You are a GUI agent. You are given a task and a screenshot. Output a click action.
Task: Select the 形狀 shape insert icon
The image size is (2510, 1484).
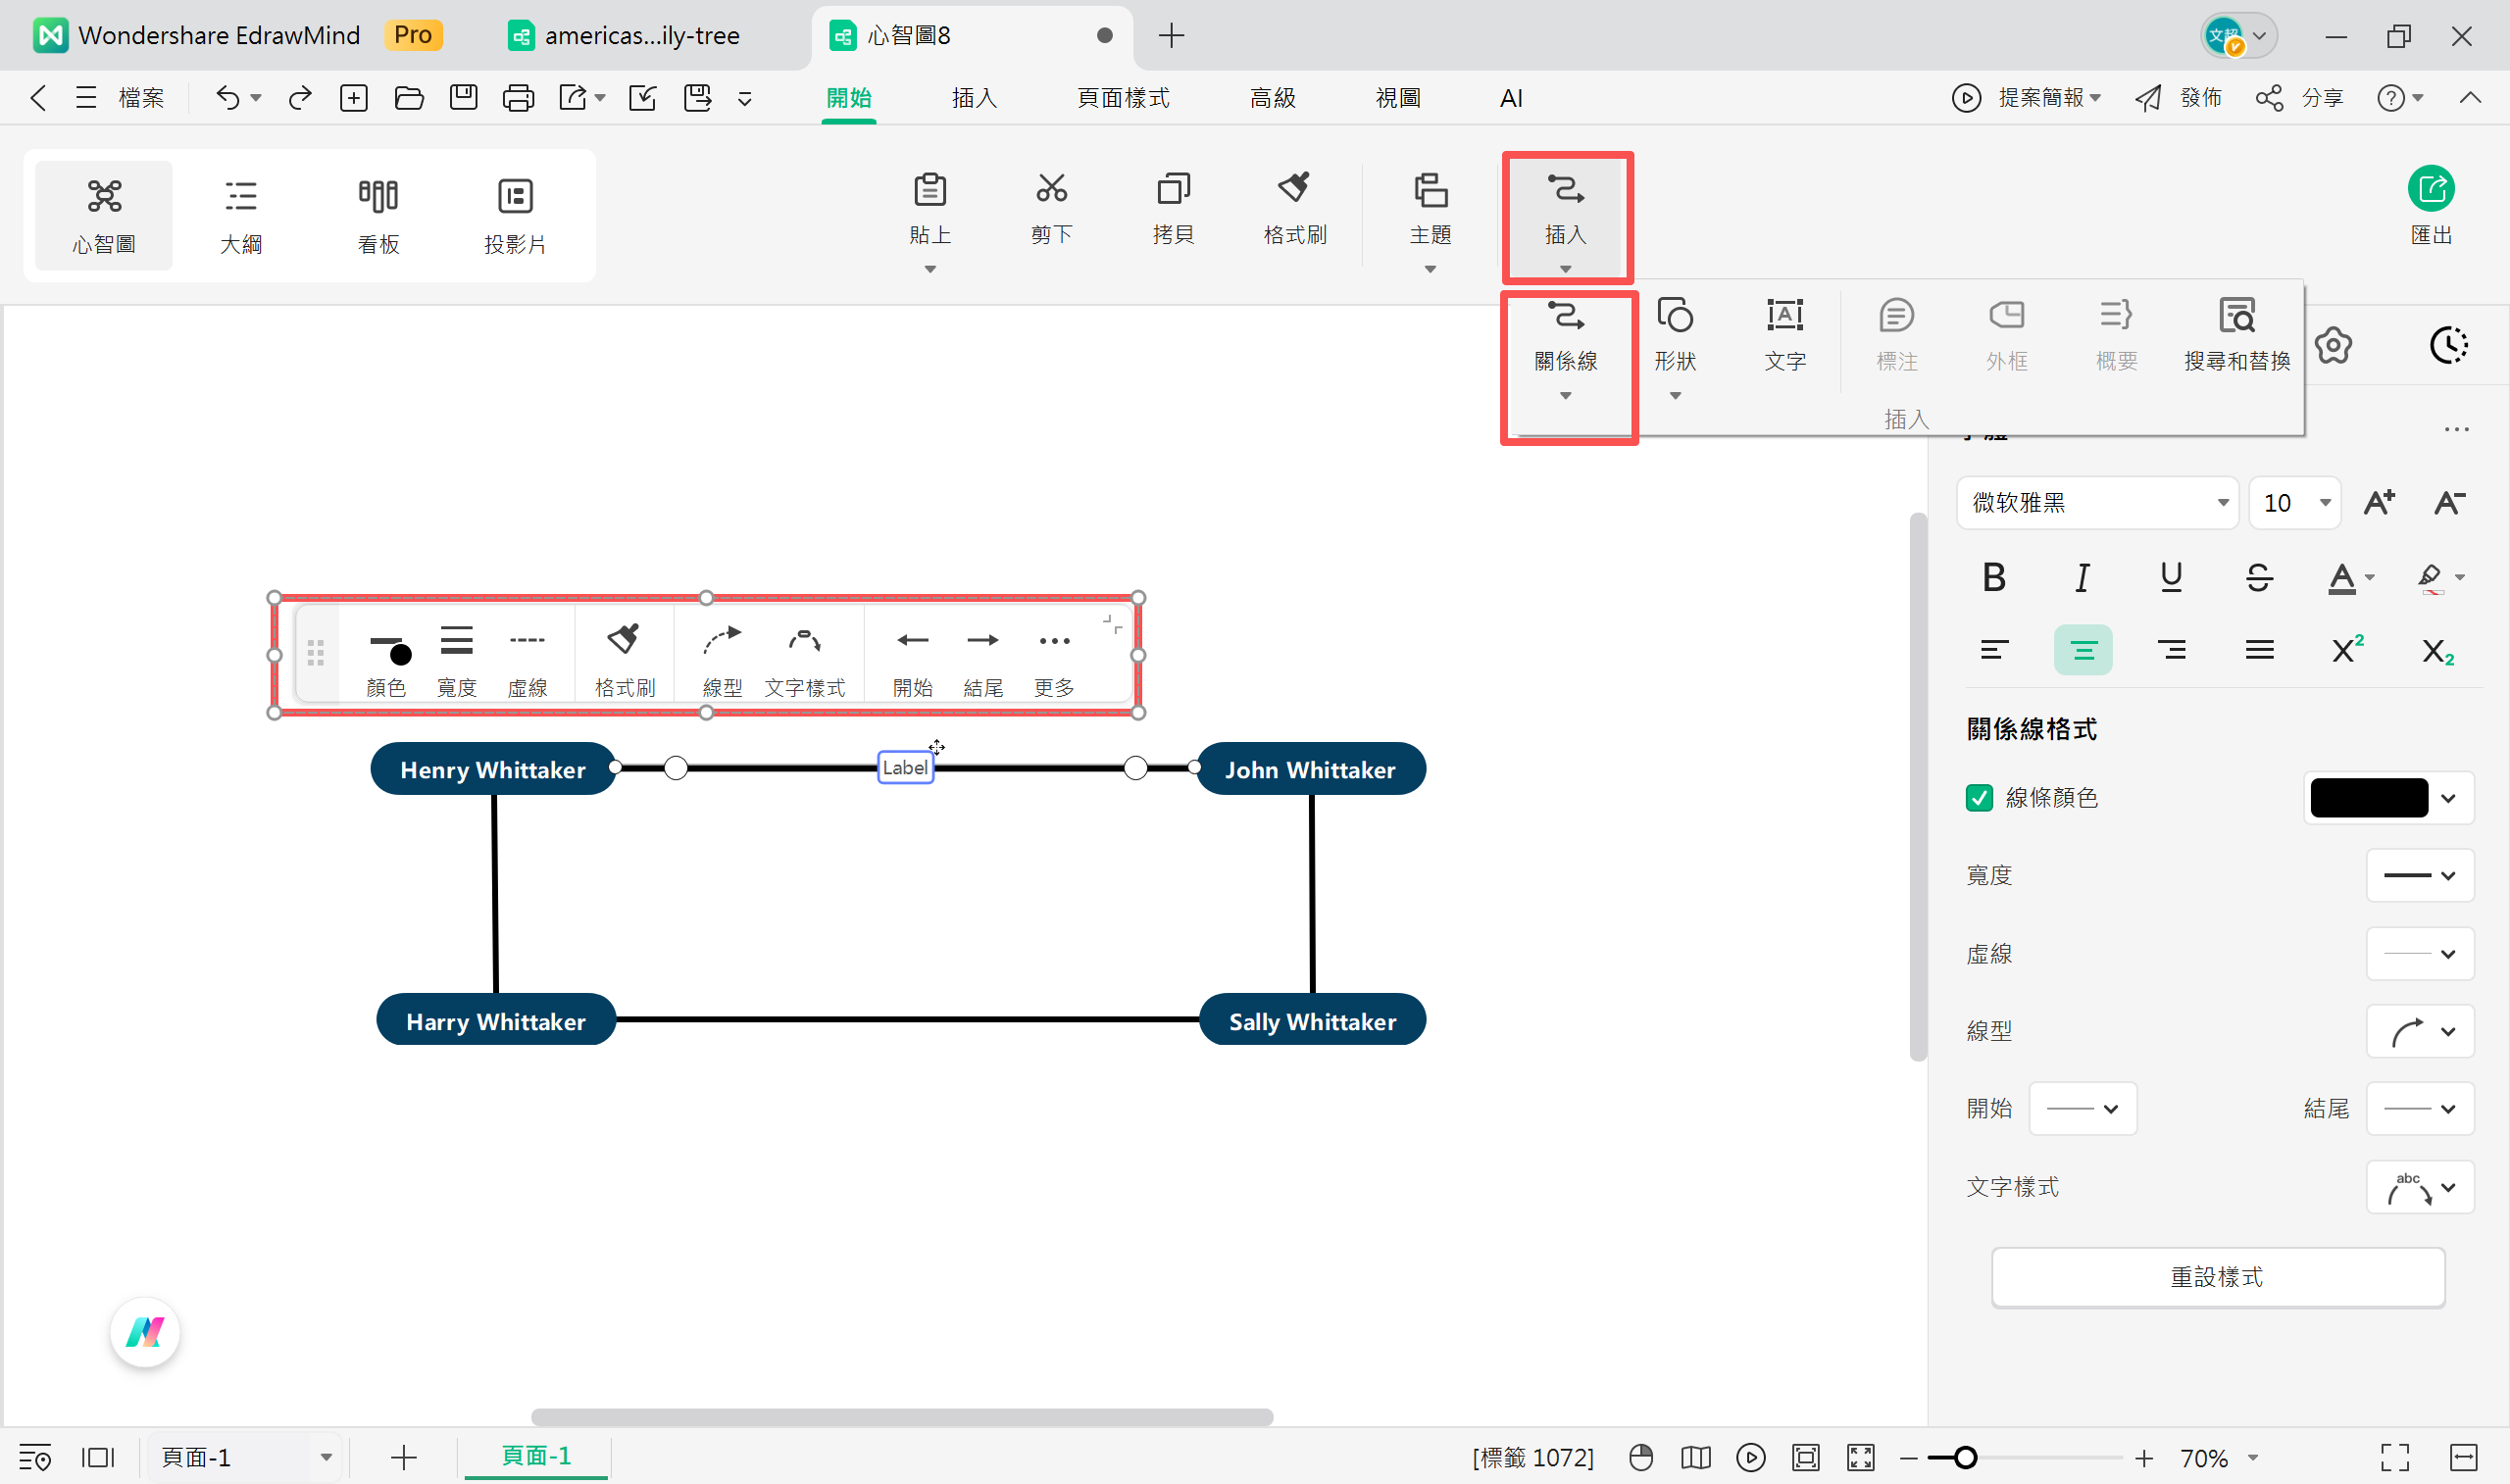[1675, 316]
